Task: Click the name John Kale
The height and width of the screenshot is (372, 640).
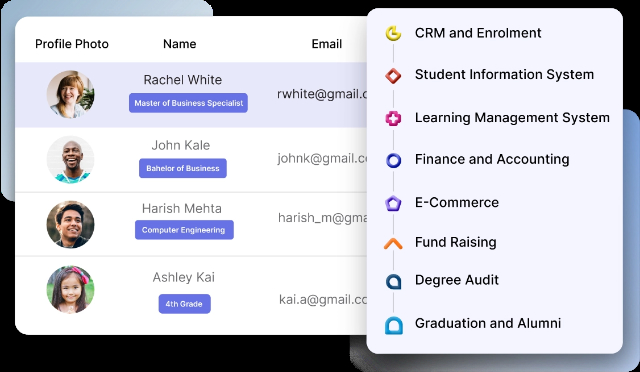Action: click(x=181, y=145)
